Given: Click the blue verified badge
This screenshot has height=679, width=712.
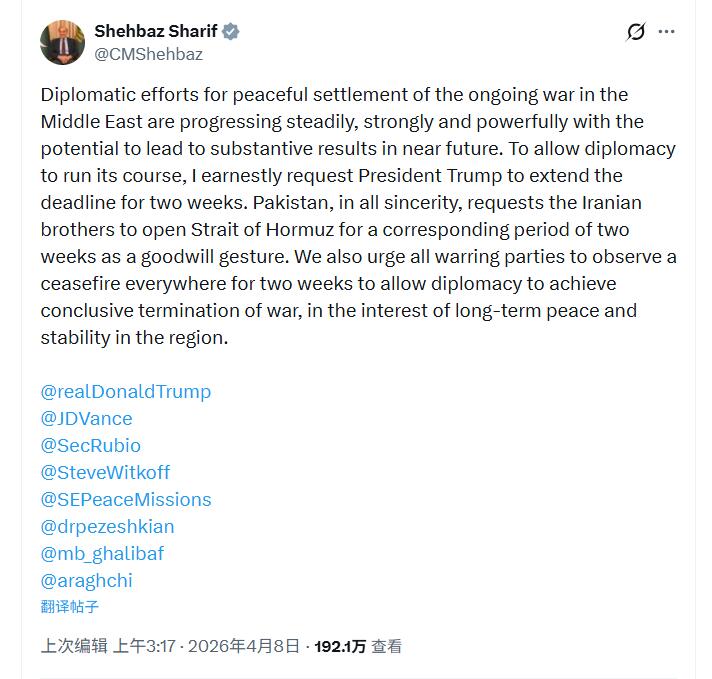Looking at the screenshot, I should click(231, 32).
